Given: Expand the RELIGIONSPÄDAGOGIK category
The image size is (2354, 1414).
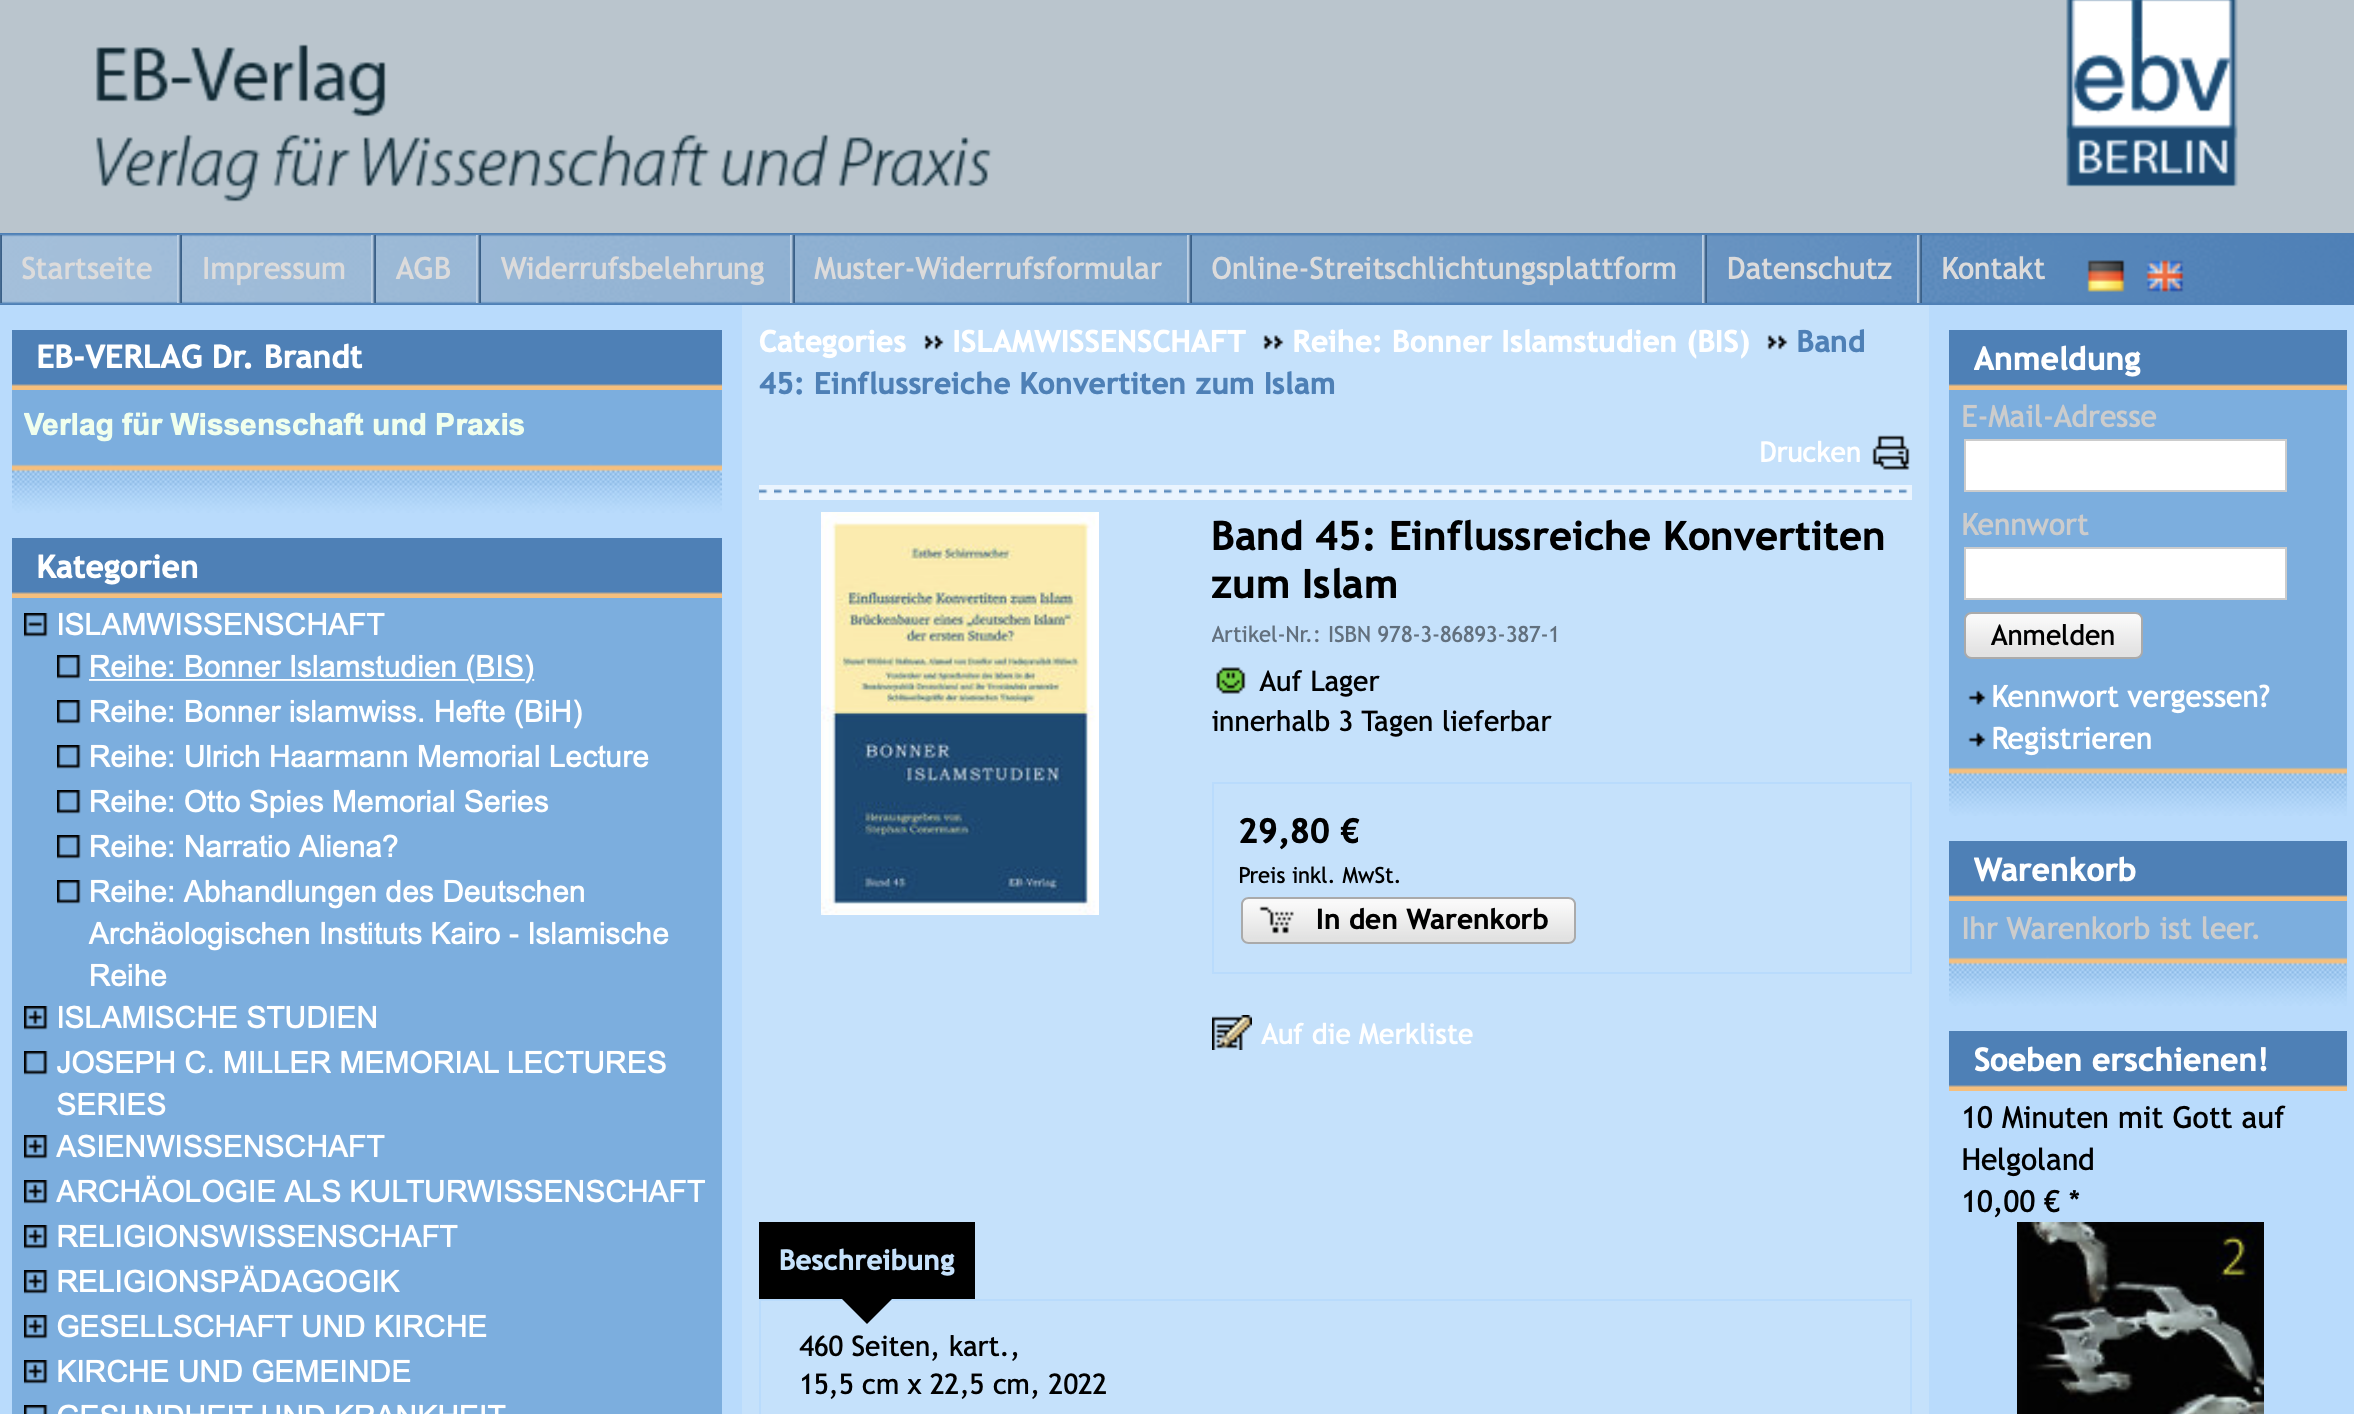Looking at the screenshot, I should coord(35,1281).
